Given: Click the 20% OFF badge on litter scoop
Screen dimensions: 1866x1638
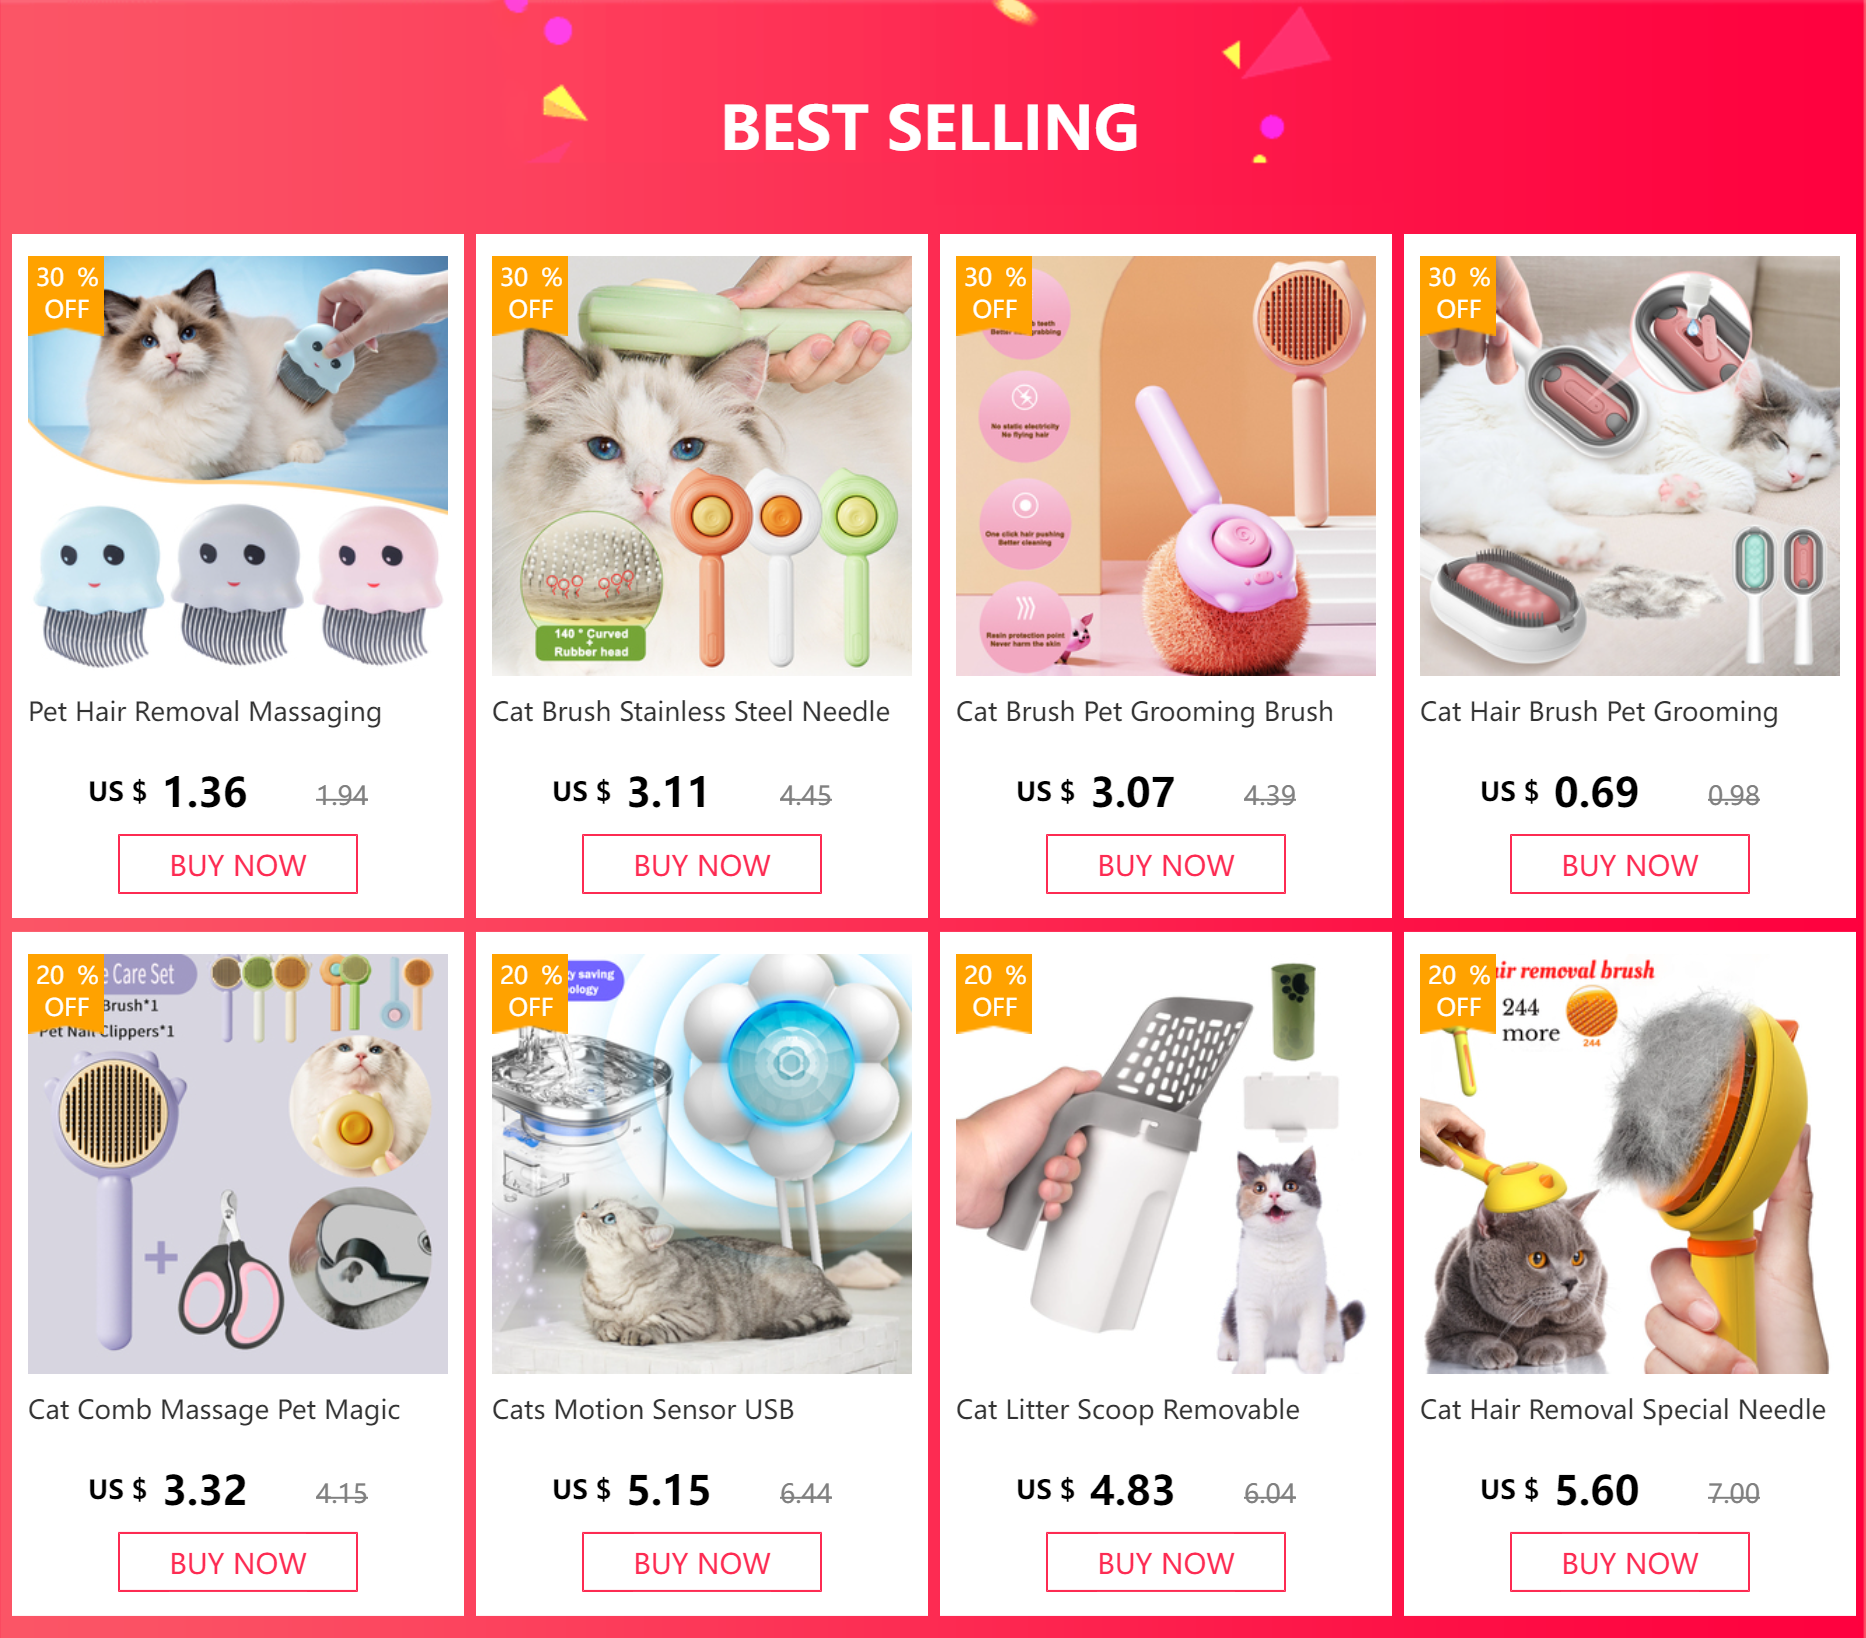Looking at the screenshot, I should (x=994, y=992).
